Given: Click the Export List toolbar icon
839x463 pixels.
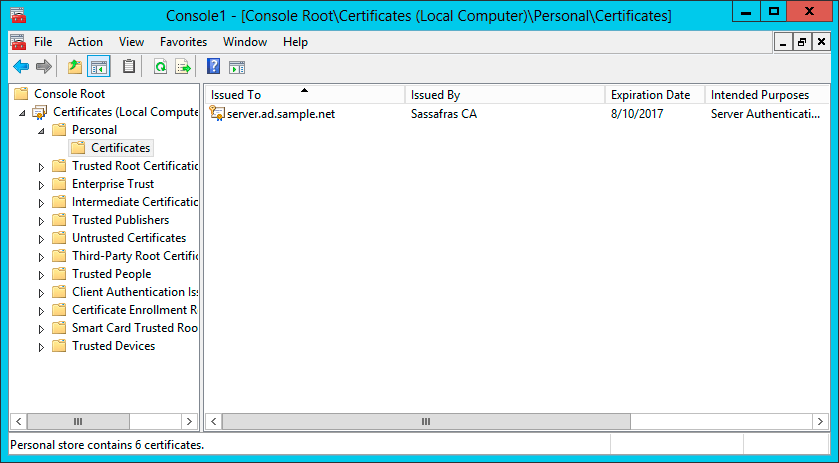Looking at the screenshot, I should pos(183,67).
